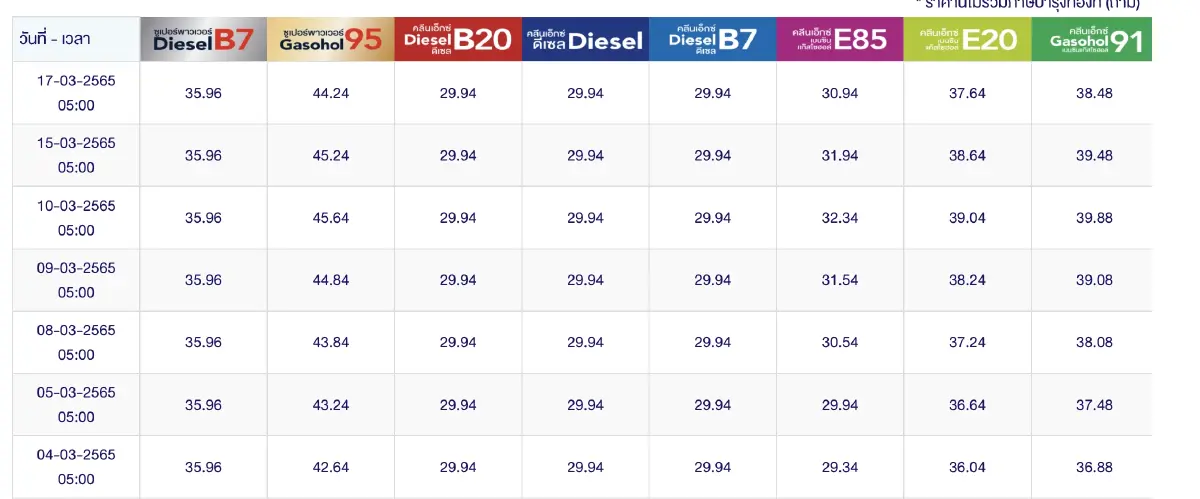This screenshot has width=1200, height=499.
Task: Click the Gasohol 91 price 39.48
Action: pyautogui.click(x=1094, y=155)
